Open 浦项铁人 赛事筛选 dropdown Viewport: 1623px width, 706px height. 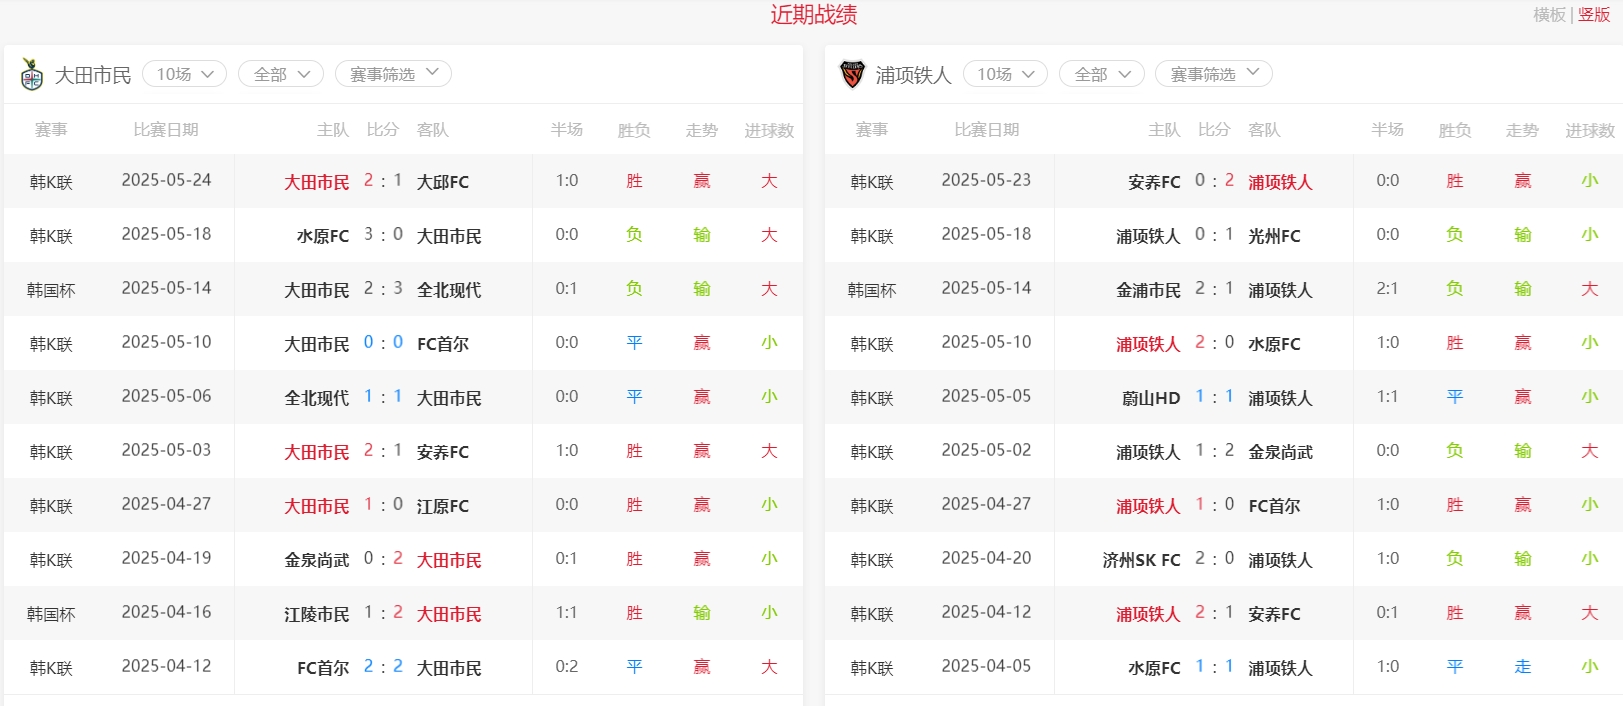[x=1213, y=74]
